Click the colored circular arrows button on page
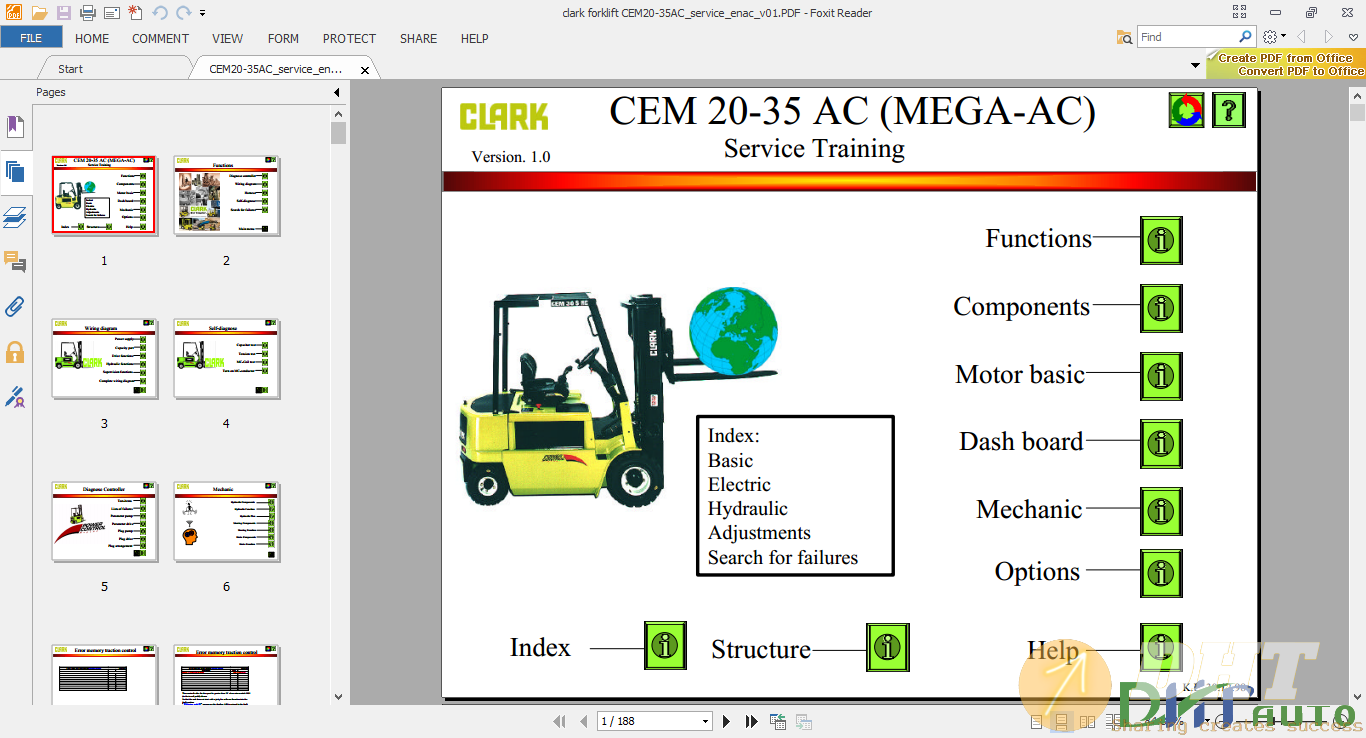Viewport: 1366px width, 738px height. pyautogui.click(x=1187, y=110)
